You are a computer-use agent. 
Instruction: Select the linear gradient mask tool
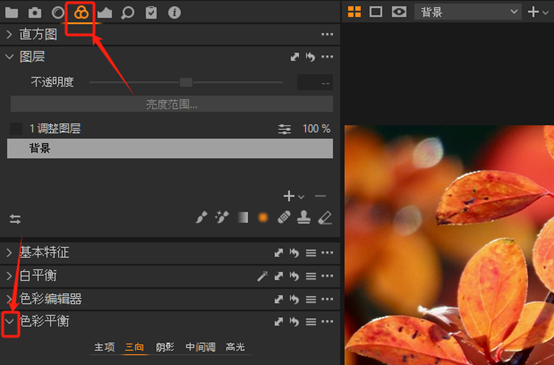click(243, 218)
